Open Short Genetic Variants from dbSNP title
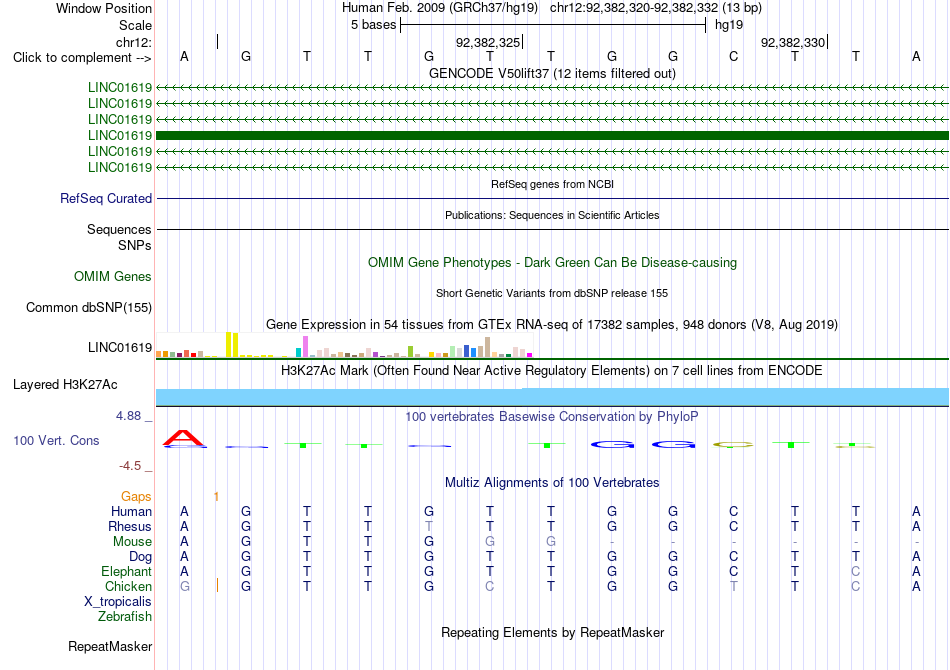 click(x=552, y=293)
